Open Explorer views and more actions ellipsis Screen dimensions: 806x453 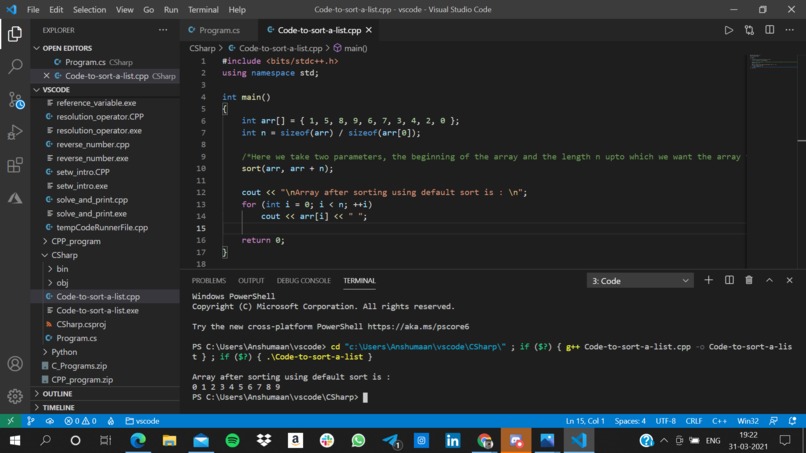[x=163, y=30]
